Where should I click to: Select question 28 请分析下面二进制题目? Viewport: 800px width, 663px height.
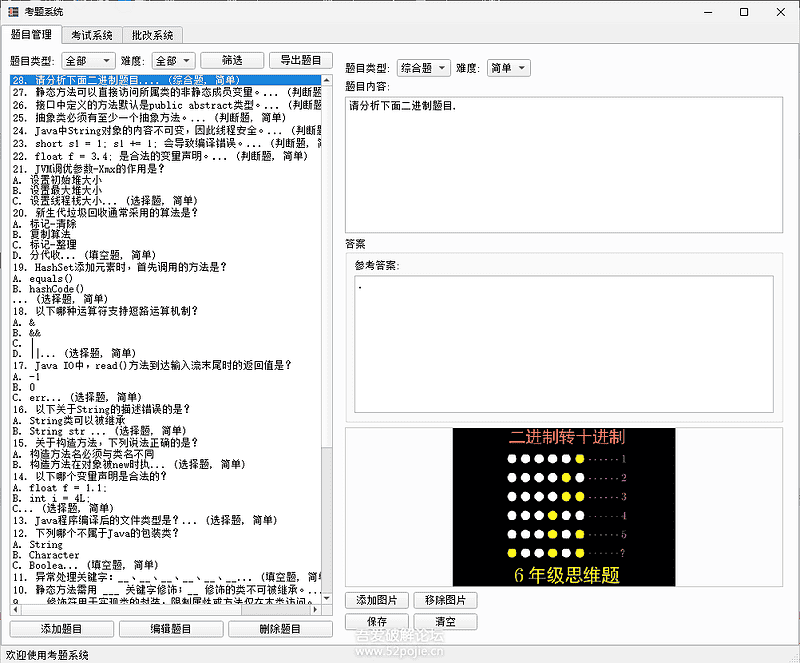tap(166, 80)
